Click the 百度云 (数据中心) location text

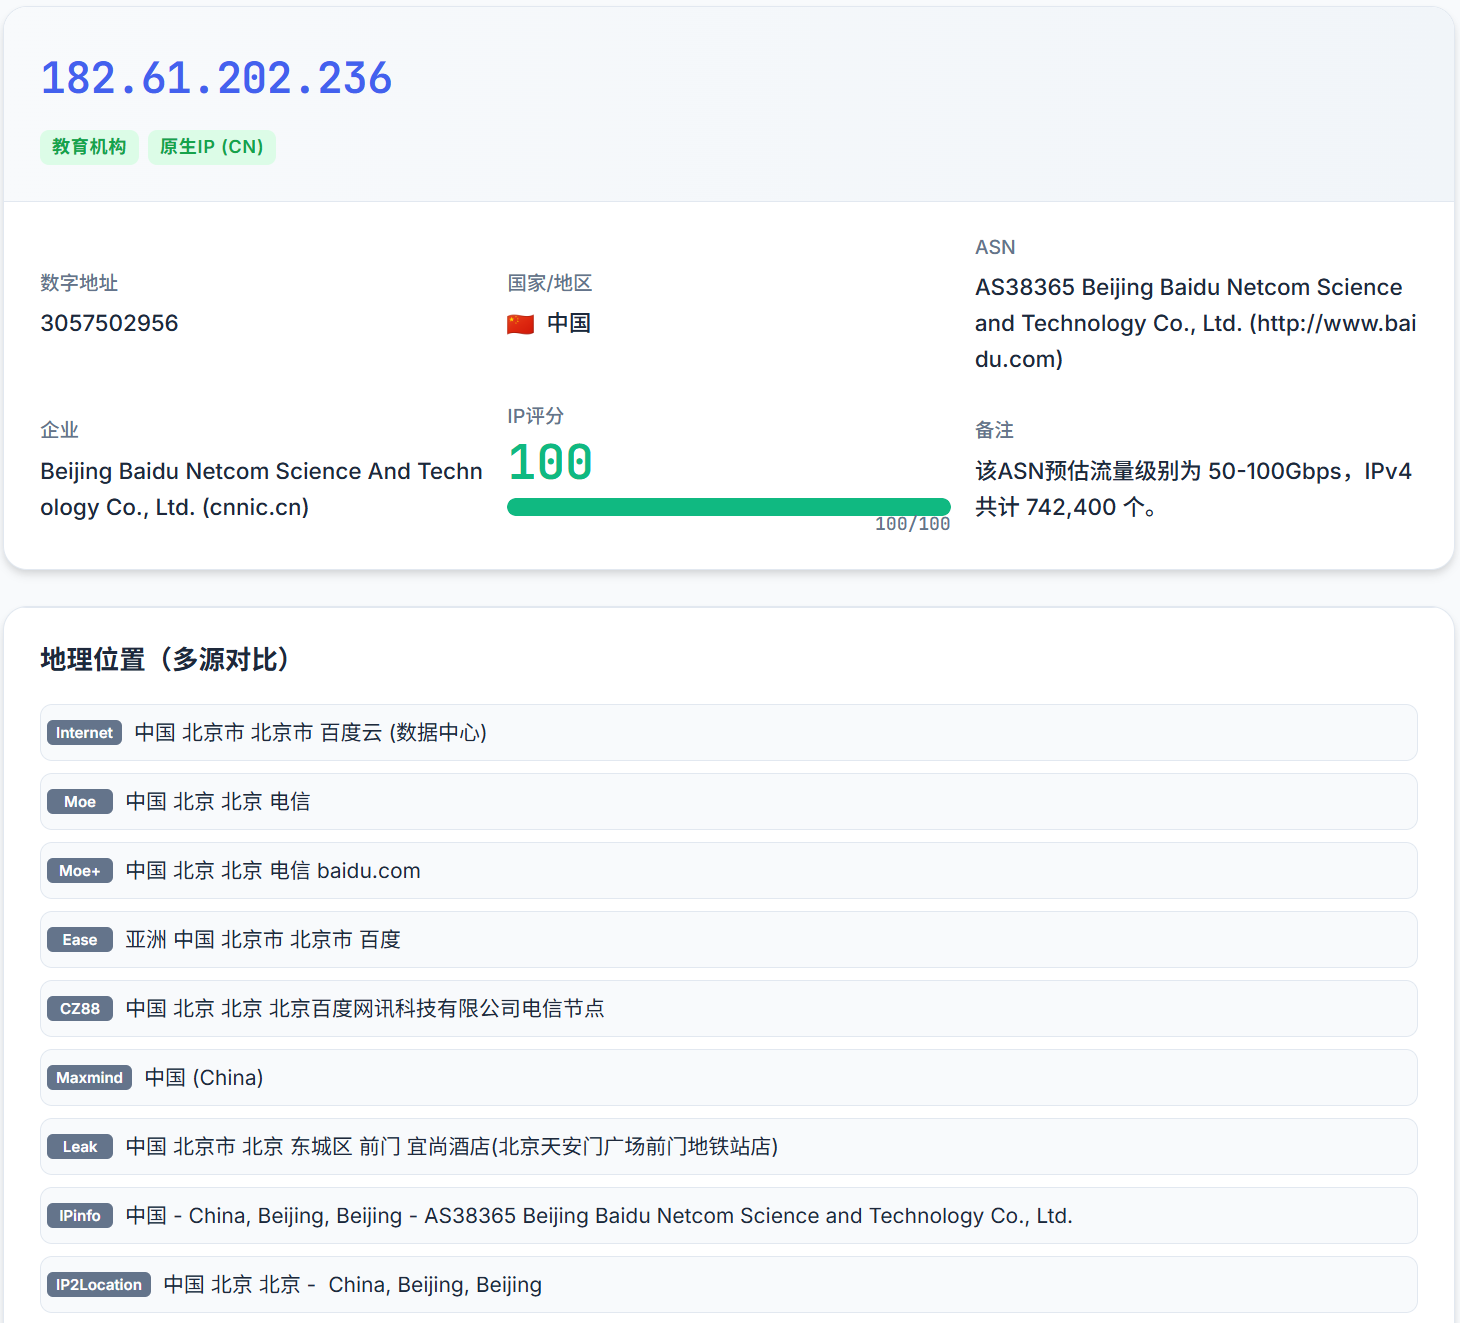pos(404,733)
